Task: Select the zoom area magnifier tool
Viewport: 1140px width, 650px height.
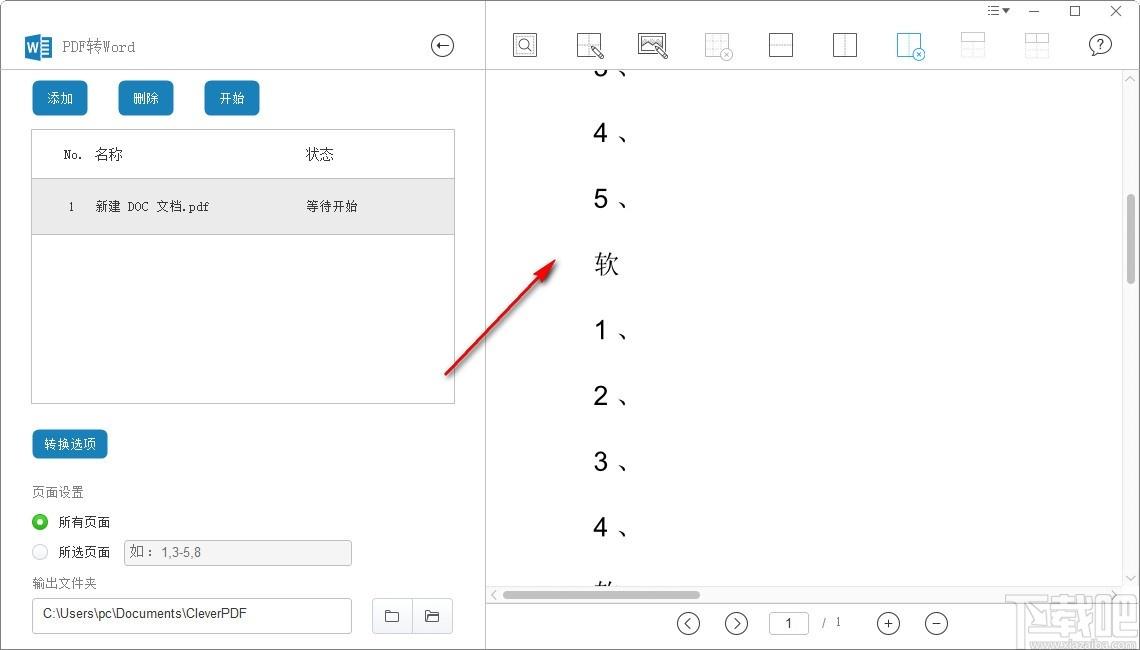Action: (x=525, y=45)
